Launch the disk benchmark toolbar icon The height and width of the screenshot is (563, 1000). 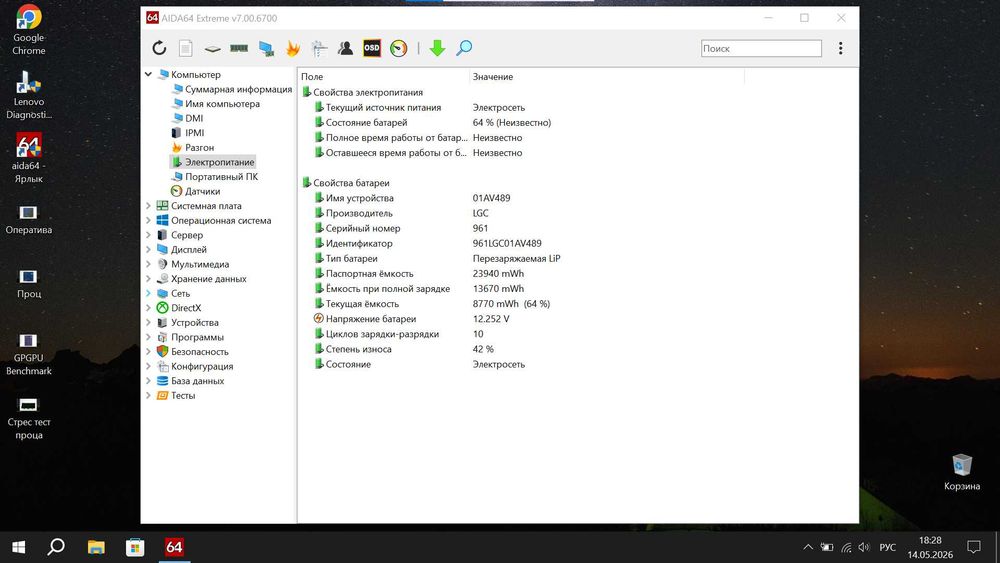(x=212, y=48)
